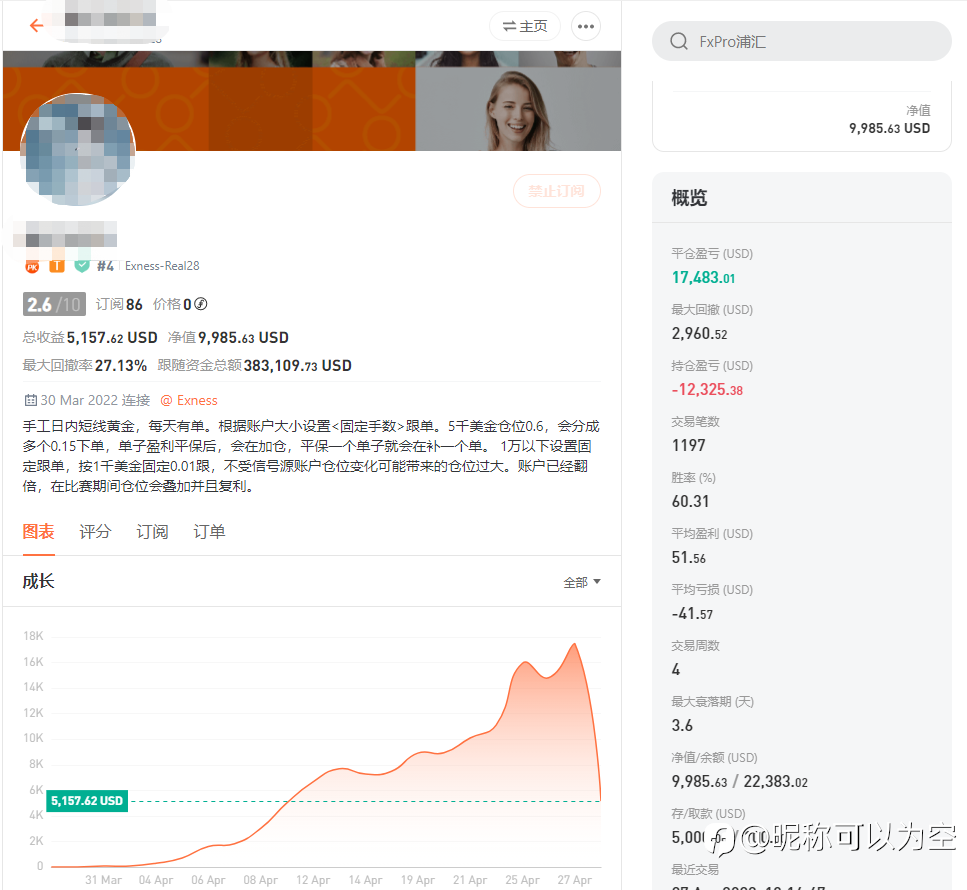Screen dimensions: 967x890
Task: Click the 禁止订阅 button
Action: pyautogui.click(x=556, y=191)
